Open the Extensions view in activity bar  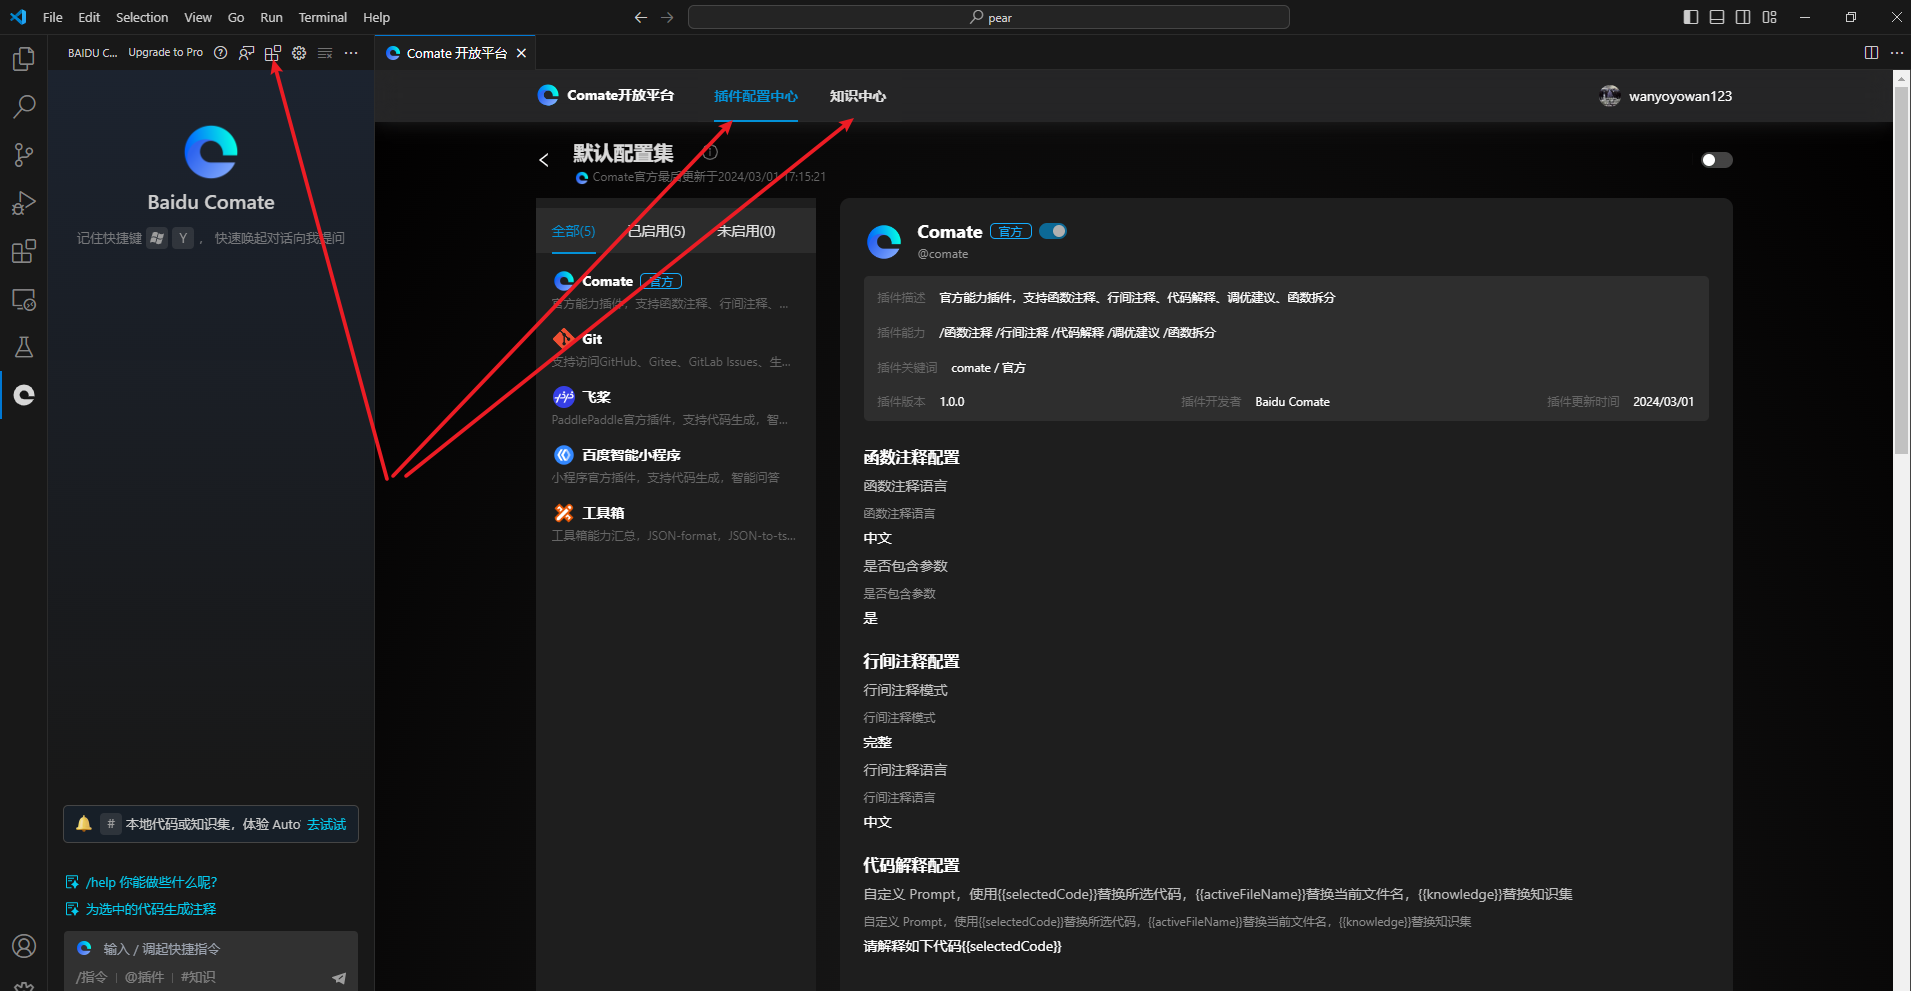(x=24, y=251)
